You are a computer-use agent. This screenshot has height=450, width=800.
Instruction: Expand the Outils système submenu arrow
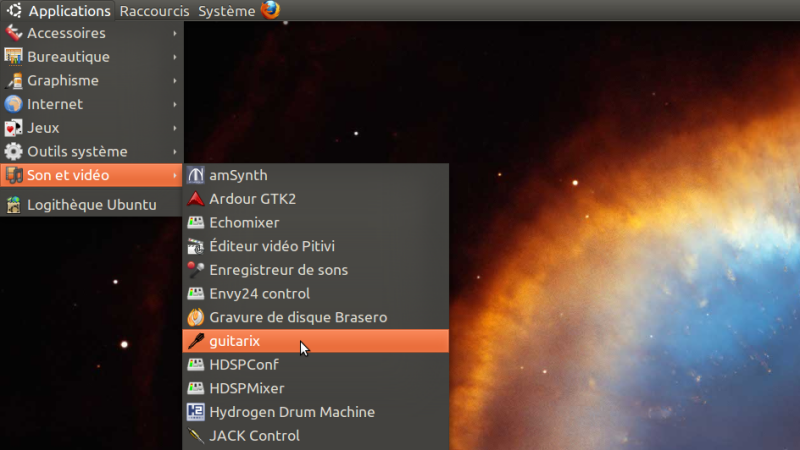[175, 152]
